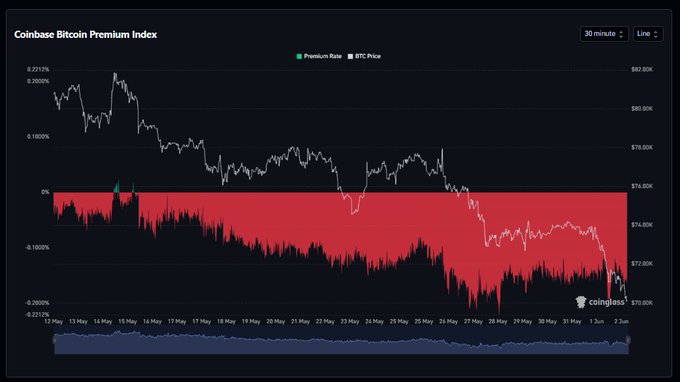Click the 0.2000% left axis label
Image resolution: width=680 pixels, height=382 pixels.
click(x=38, y=82)
